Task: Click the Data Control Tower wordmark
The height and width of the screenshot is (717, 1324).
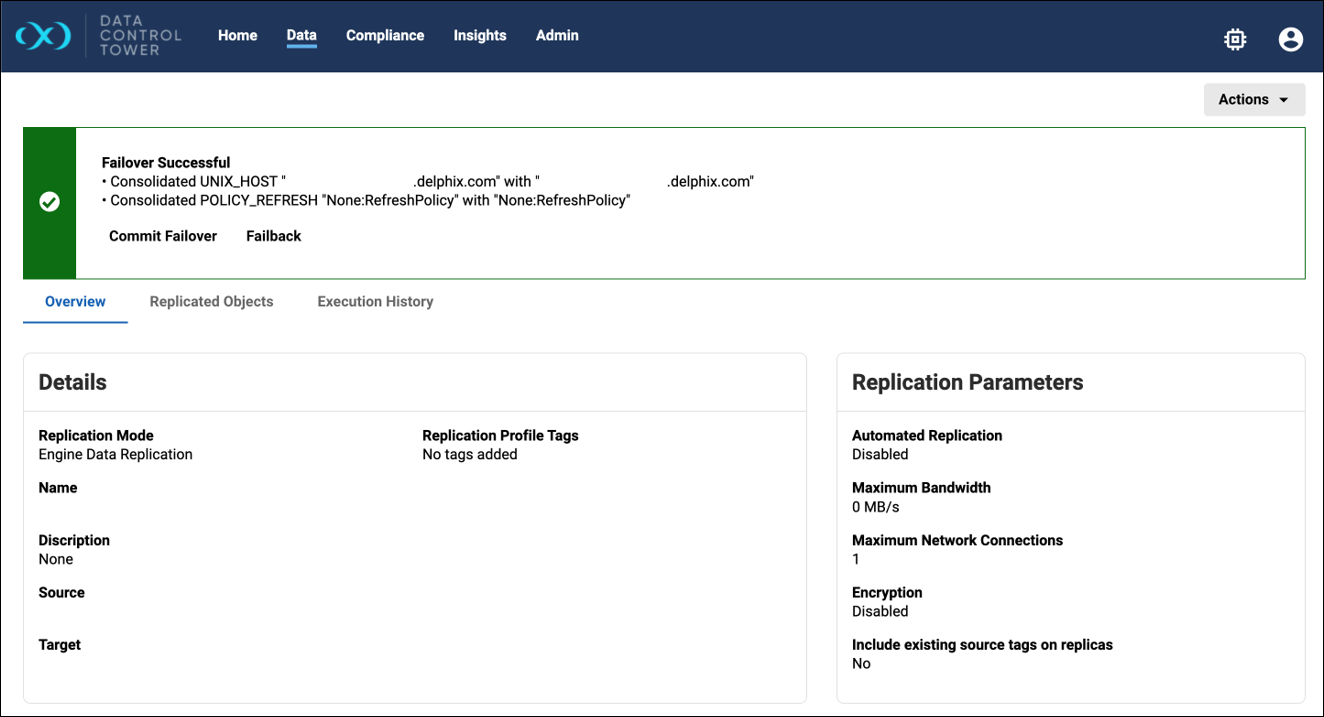Action: [x=141, y=35]
